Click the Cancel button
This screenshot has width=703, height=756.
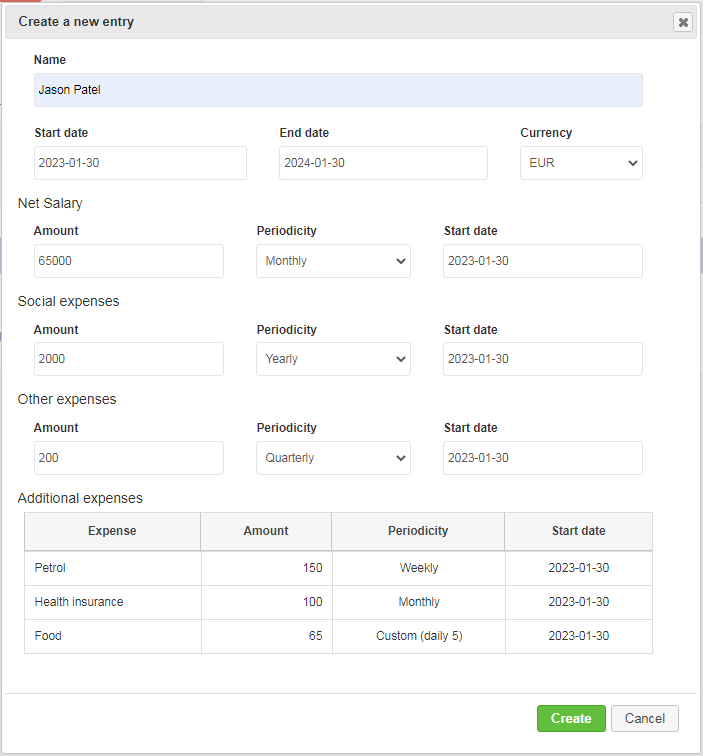pyautogui.click(x=645, y=718)
